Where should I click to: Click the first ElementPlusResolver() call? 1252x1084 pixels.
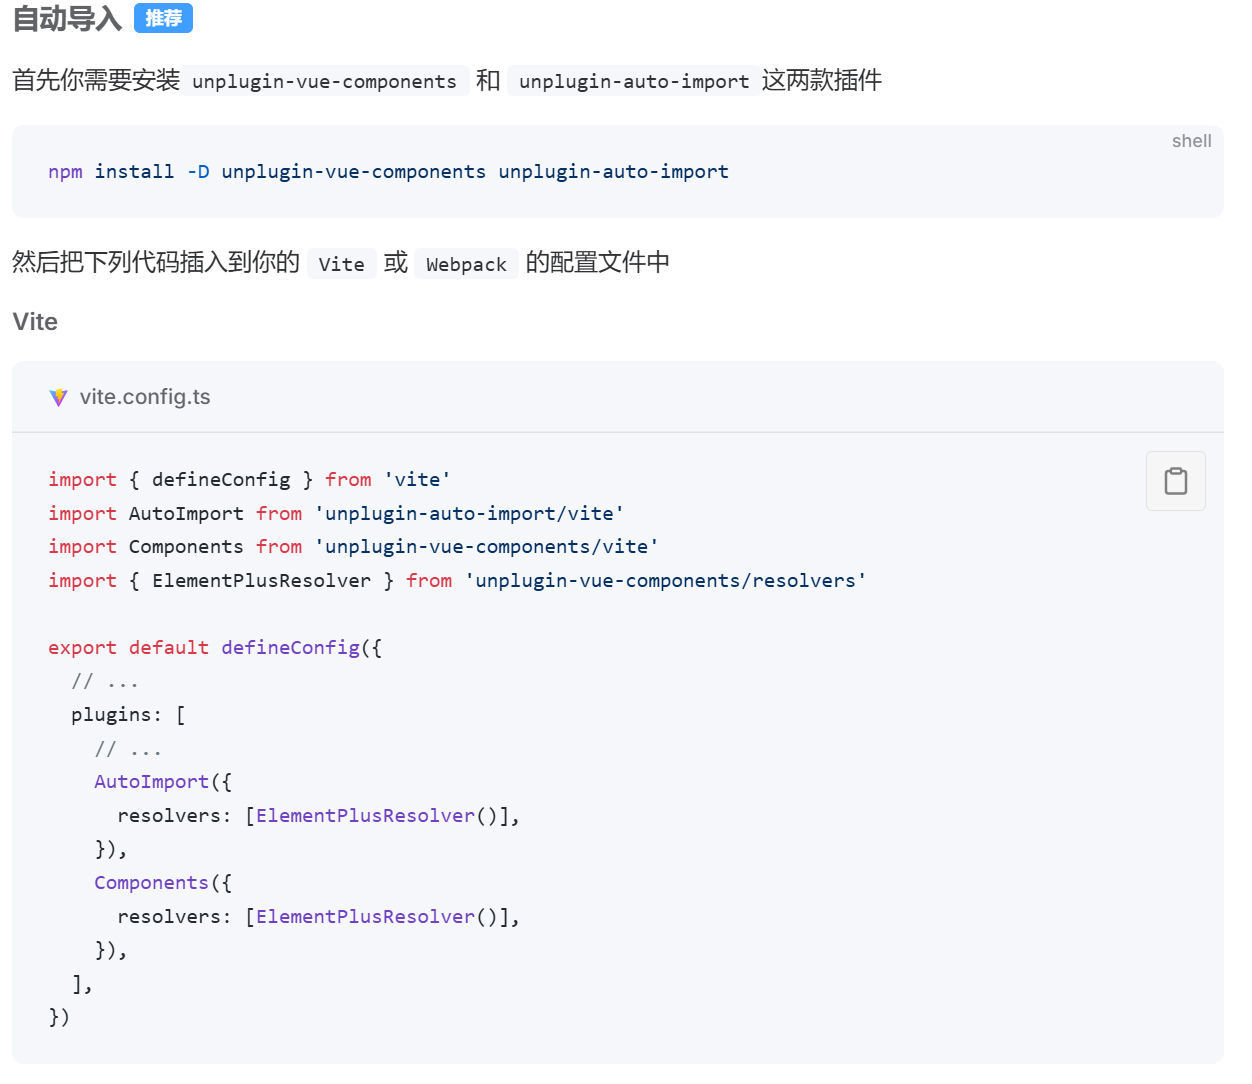365,815
